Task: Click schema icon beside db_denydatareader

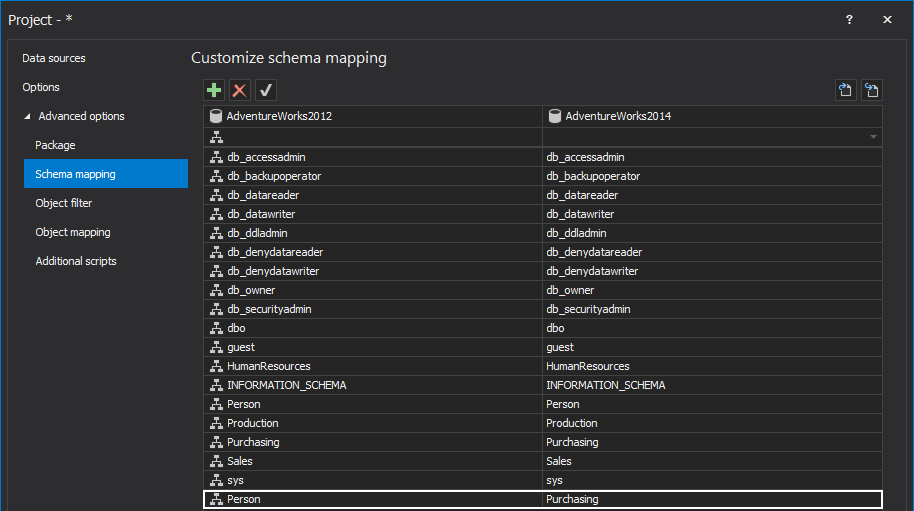Action: pos(216,252)
